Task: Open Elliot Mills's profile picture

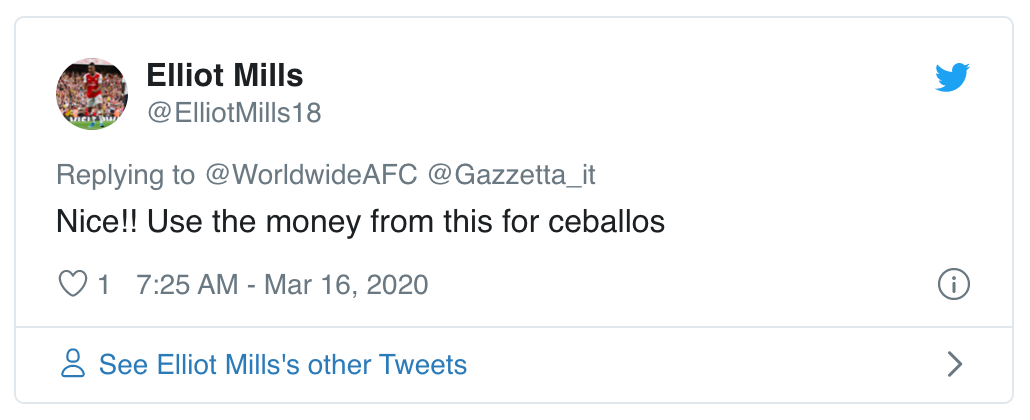Action: (91, 93)
